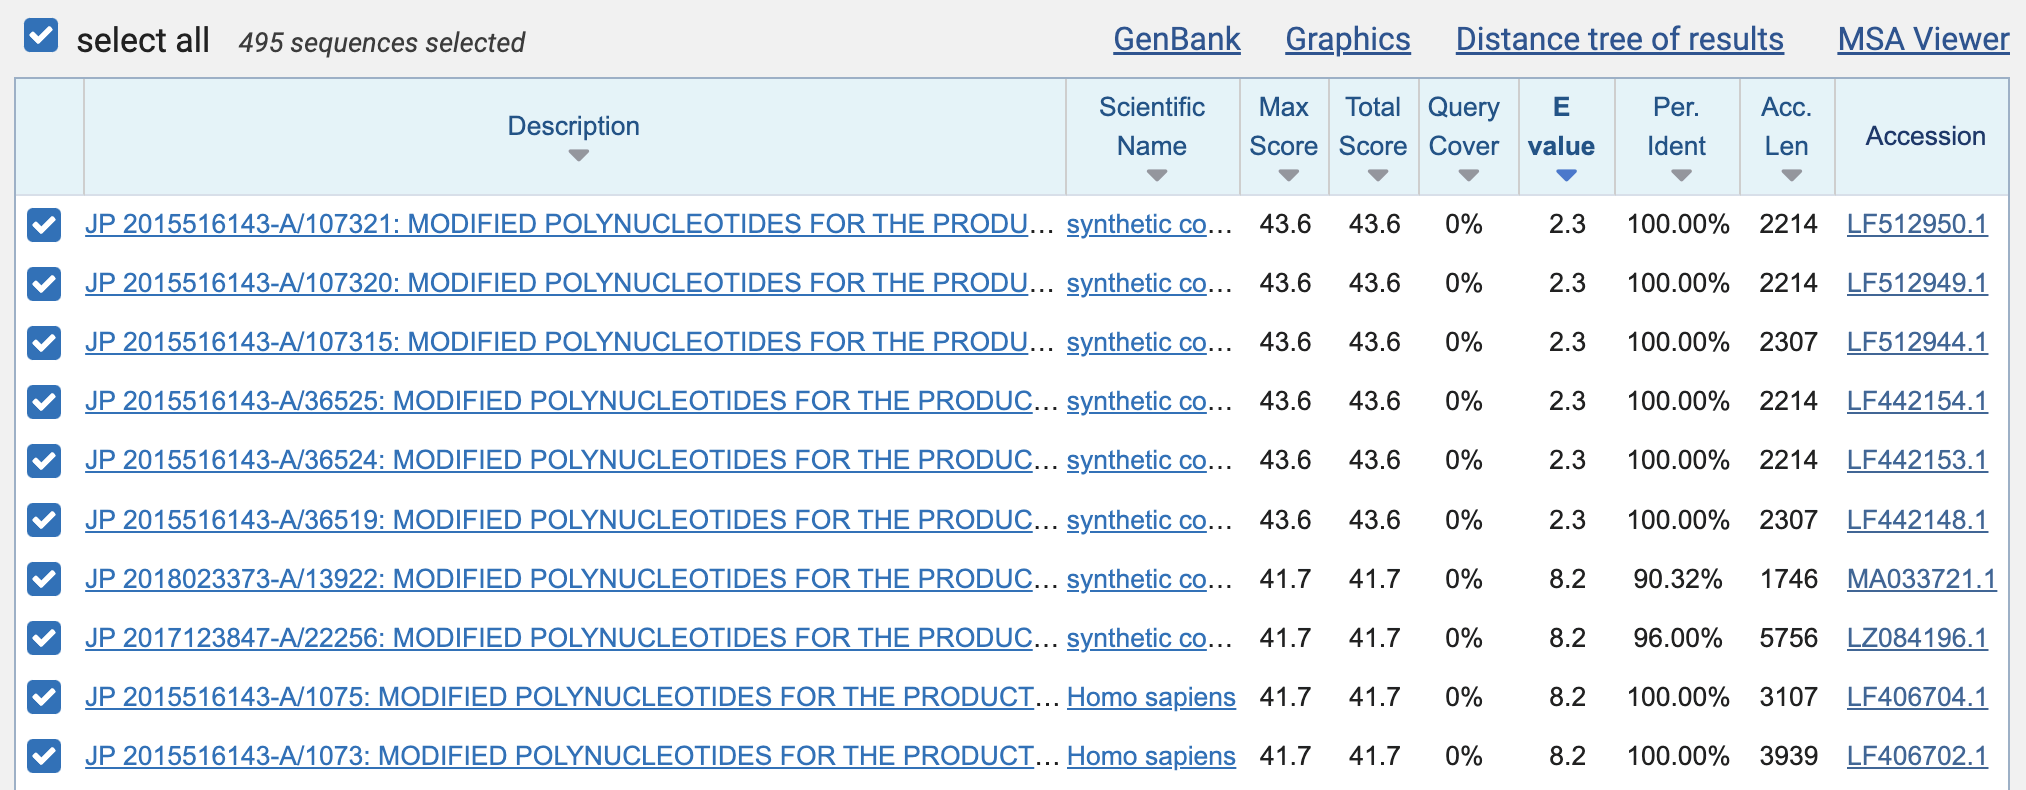Image resolution: width=2026 pixels, height=790 pixels.
Task: Open Distance tree of results
Action: tap(1619, 40)
